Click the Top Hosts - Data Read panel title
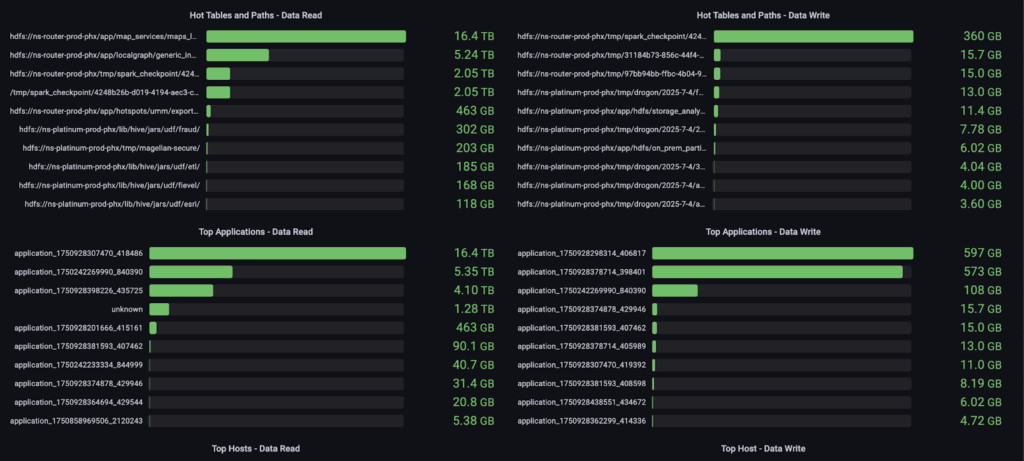The width and height of the screenshot is (1024, 461). (x=256, y=448)
